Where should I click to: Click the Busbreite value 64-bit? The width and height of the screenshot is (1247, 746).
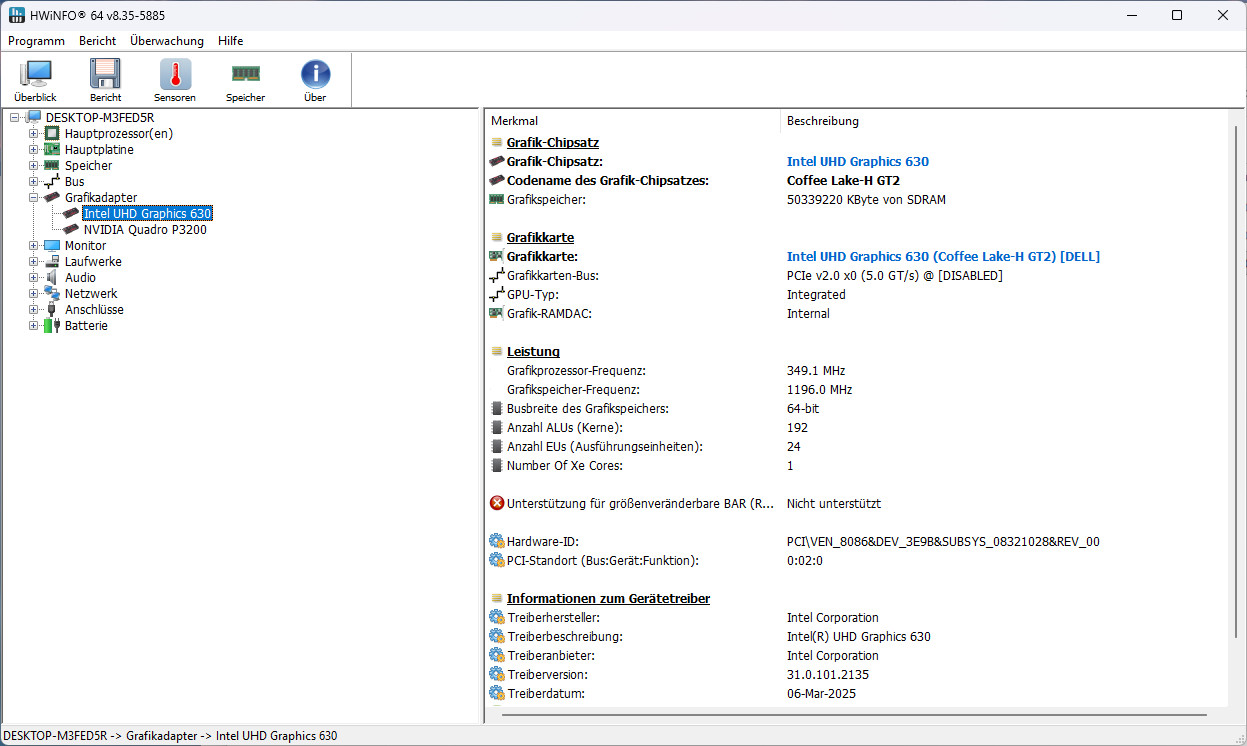coord(803,409)
